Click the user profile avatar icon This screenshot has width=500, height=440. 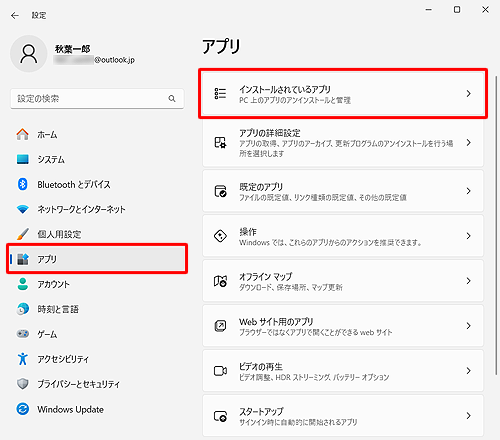[x=29, y=54]
